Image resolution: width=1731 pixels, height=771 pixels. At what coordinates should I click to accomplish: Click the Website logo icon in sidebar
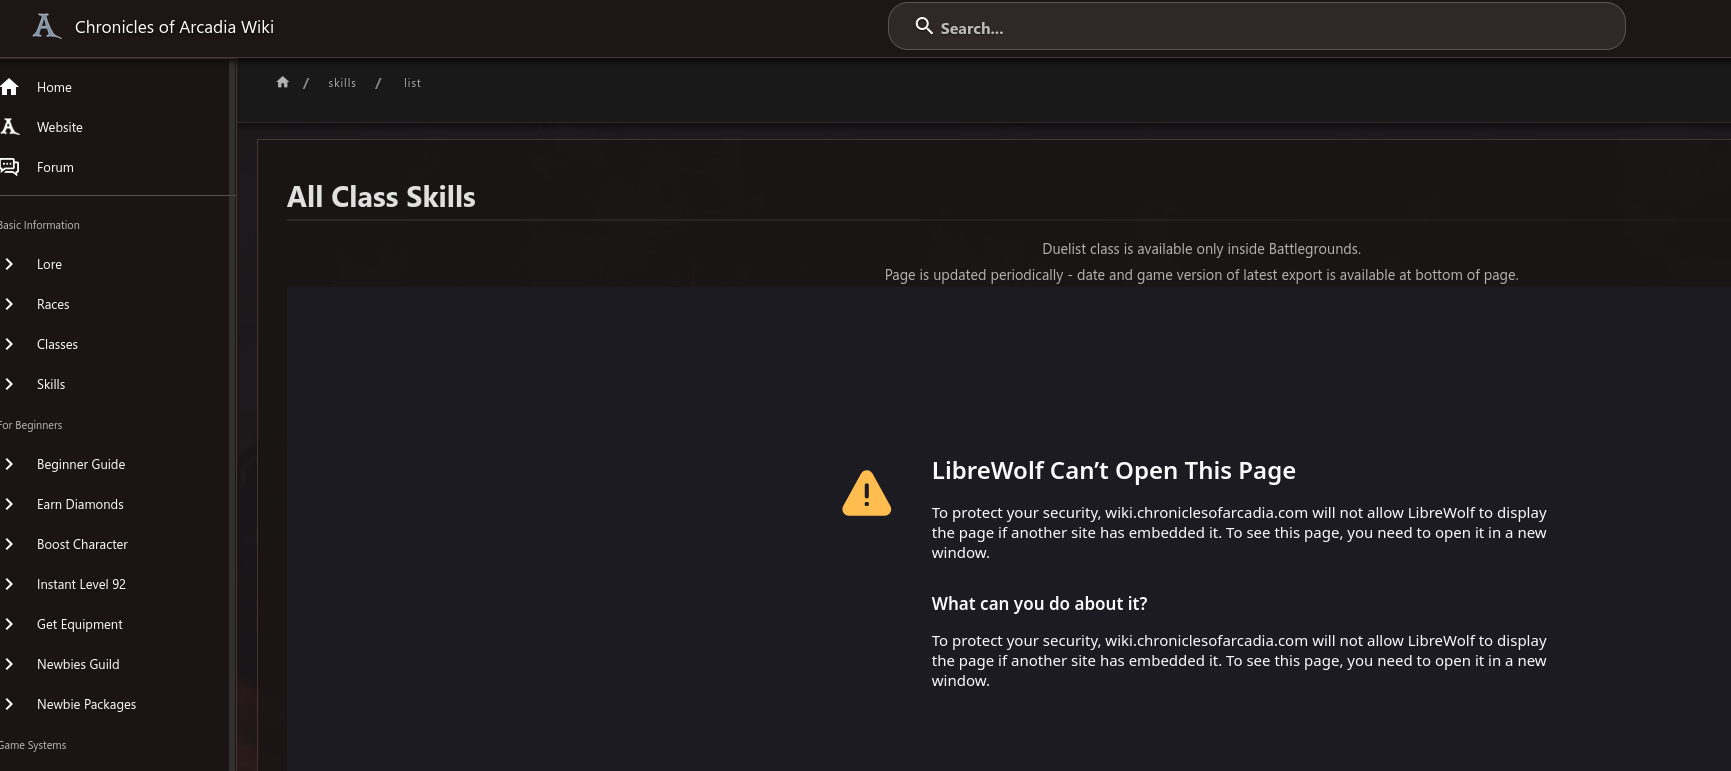(x=10, y=127)
